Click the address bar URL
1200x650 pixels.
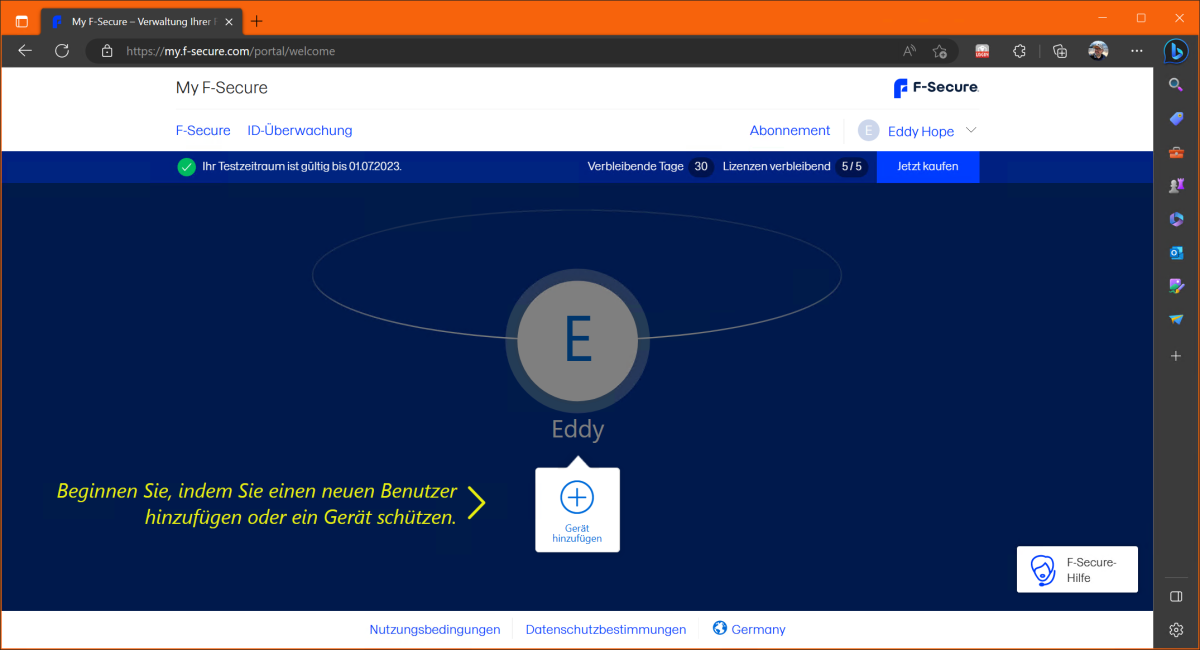coord(231,51)
